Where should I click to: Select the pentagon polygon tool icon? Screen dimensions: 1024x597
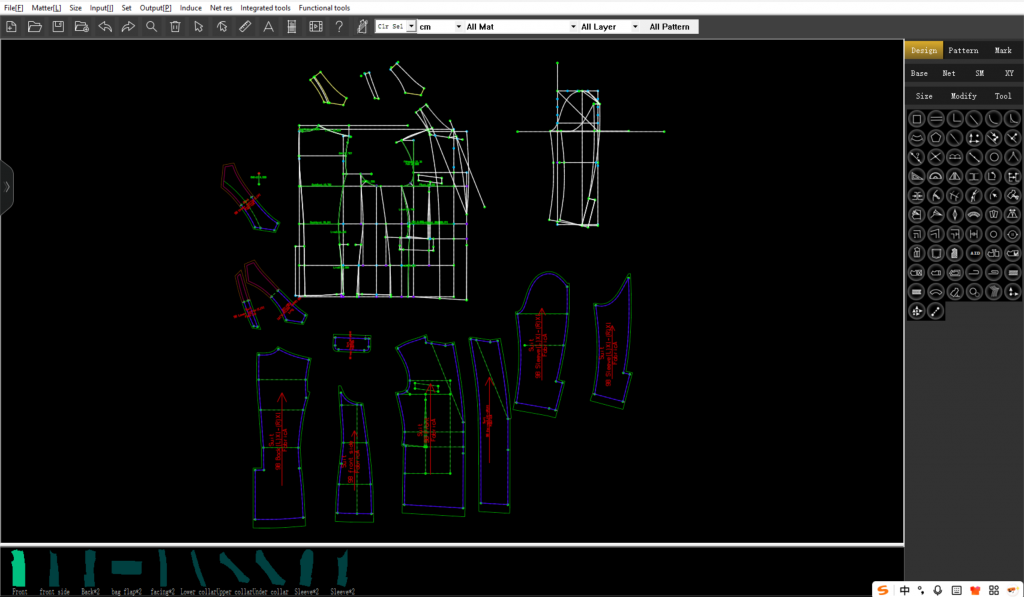(x=935, y=138)
